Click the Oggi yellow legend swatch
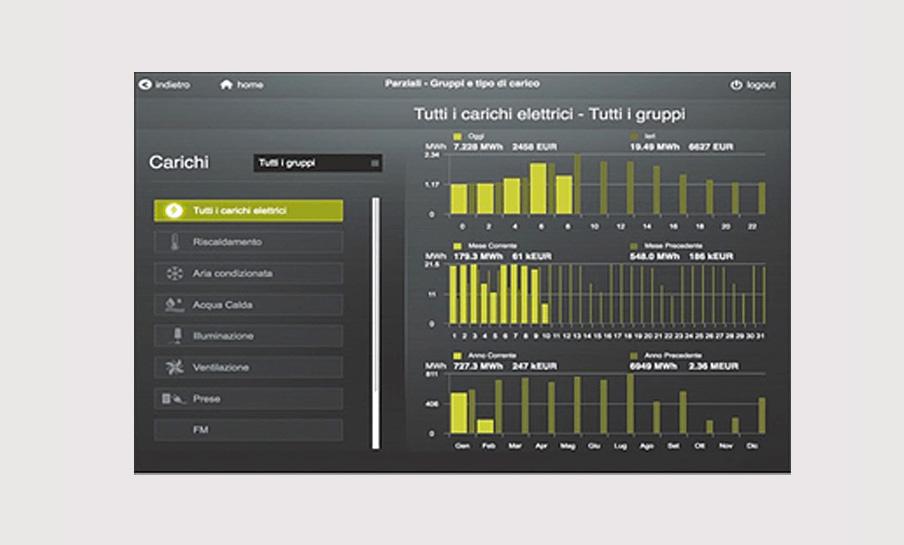This screenshot has height=545, width=904. click(x=458, y=136)
